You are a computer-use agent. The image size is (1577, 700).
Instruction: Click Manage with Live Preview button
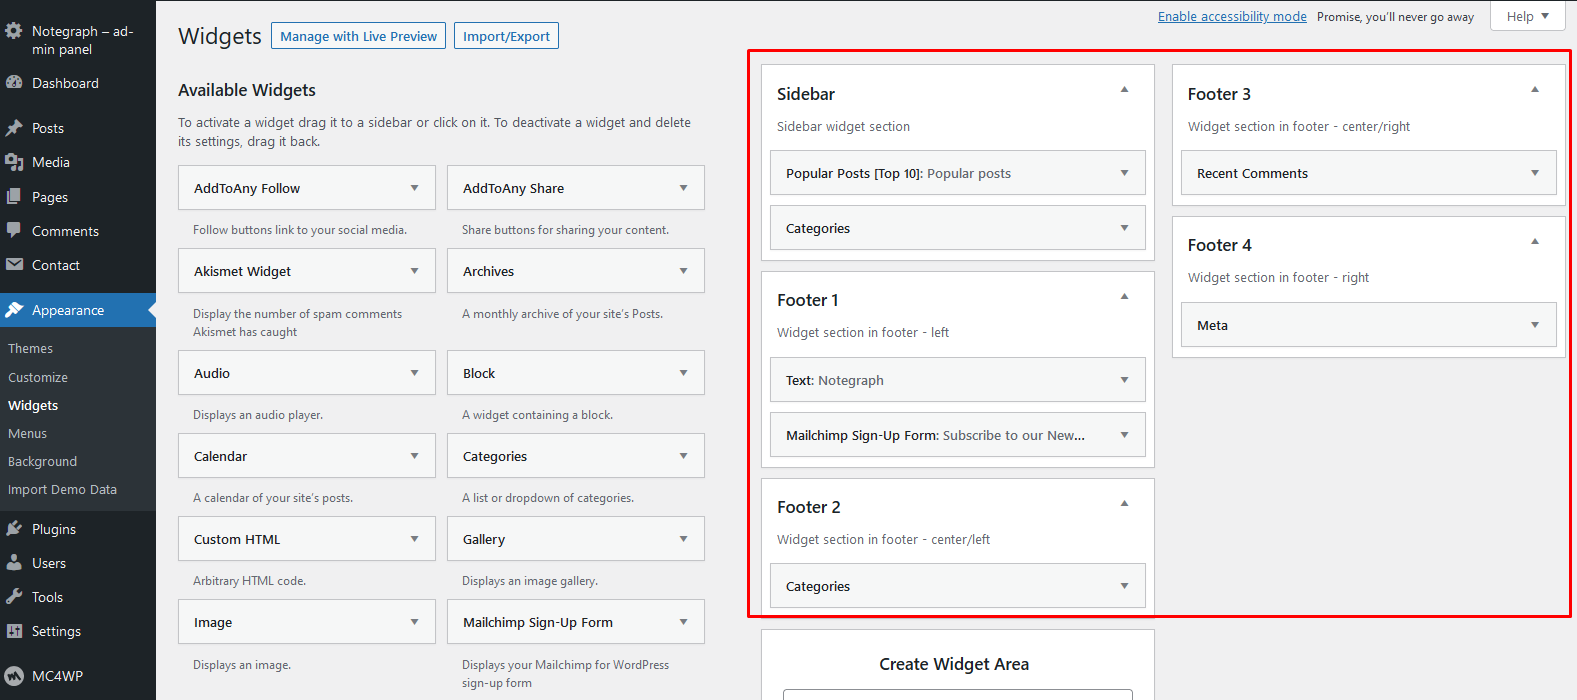(358, 36)
